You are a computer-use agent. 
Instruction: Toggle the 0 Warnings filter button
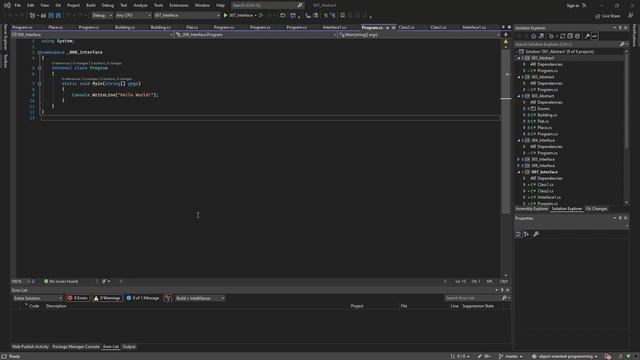pyautogui.click(x=107, y=298)
